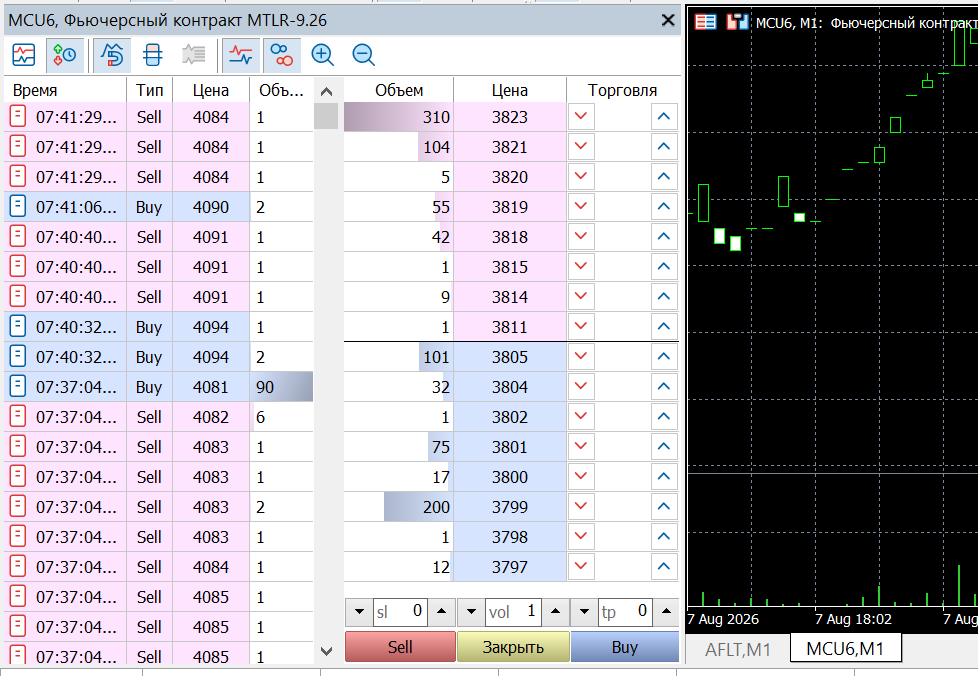Decrease the tp value with down arrow
The width and height of the screenshot is (978, 676).
coord(584,612)
